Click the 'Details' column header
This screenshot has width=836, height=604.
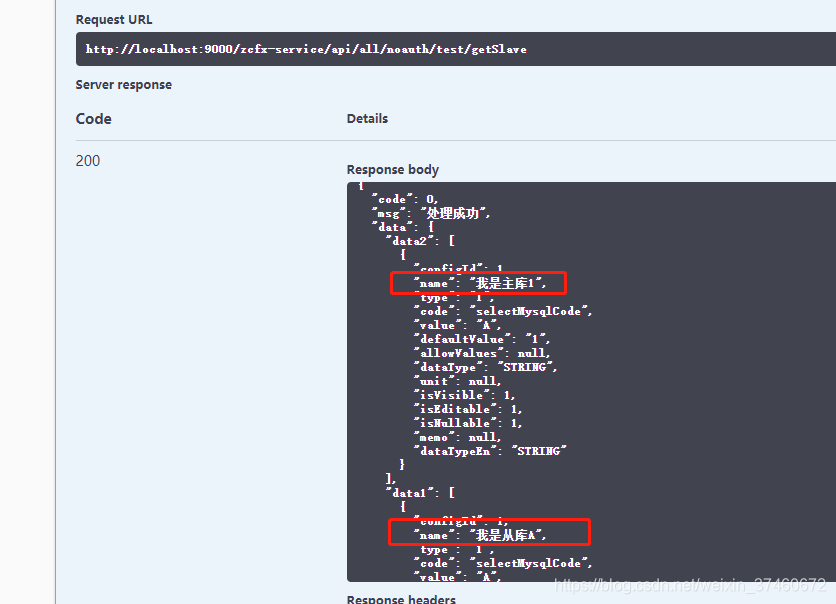(x=367, y=118)
